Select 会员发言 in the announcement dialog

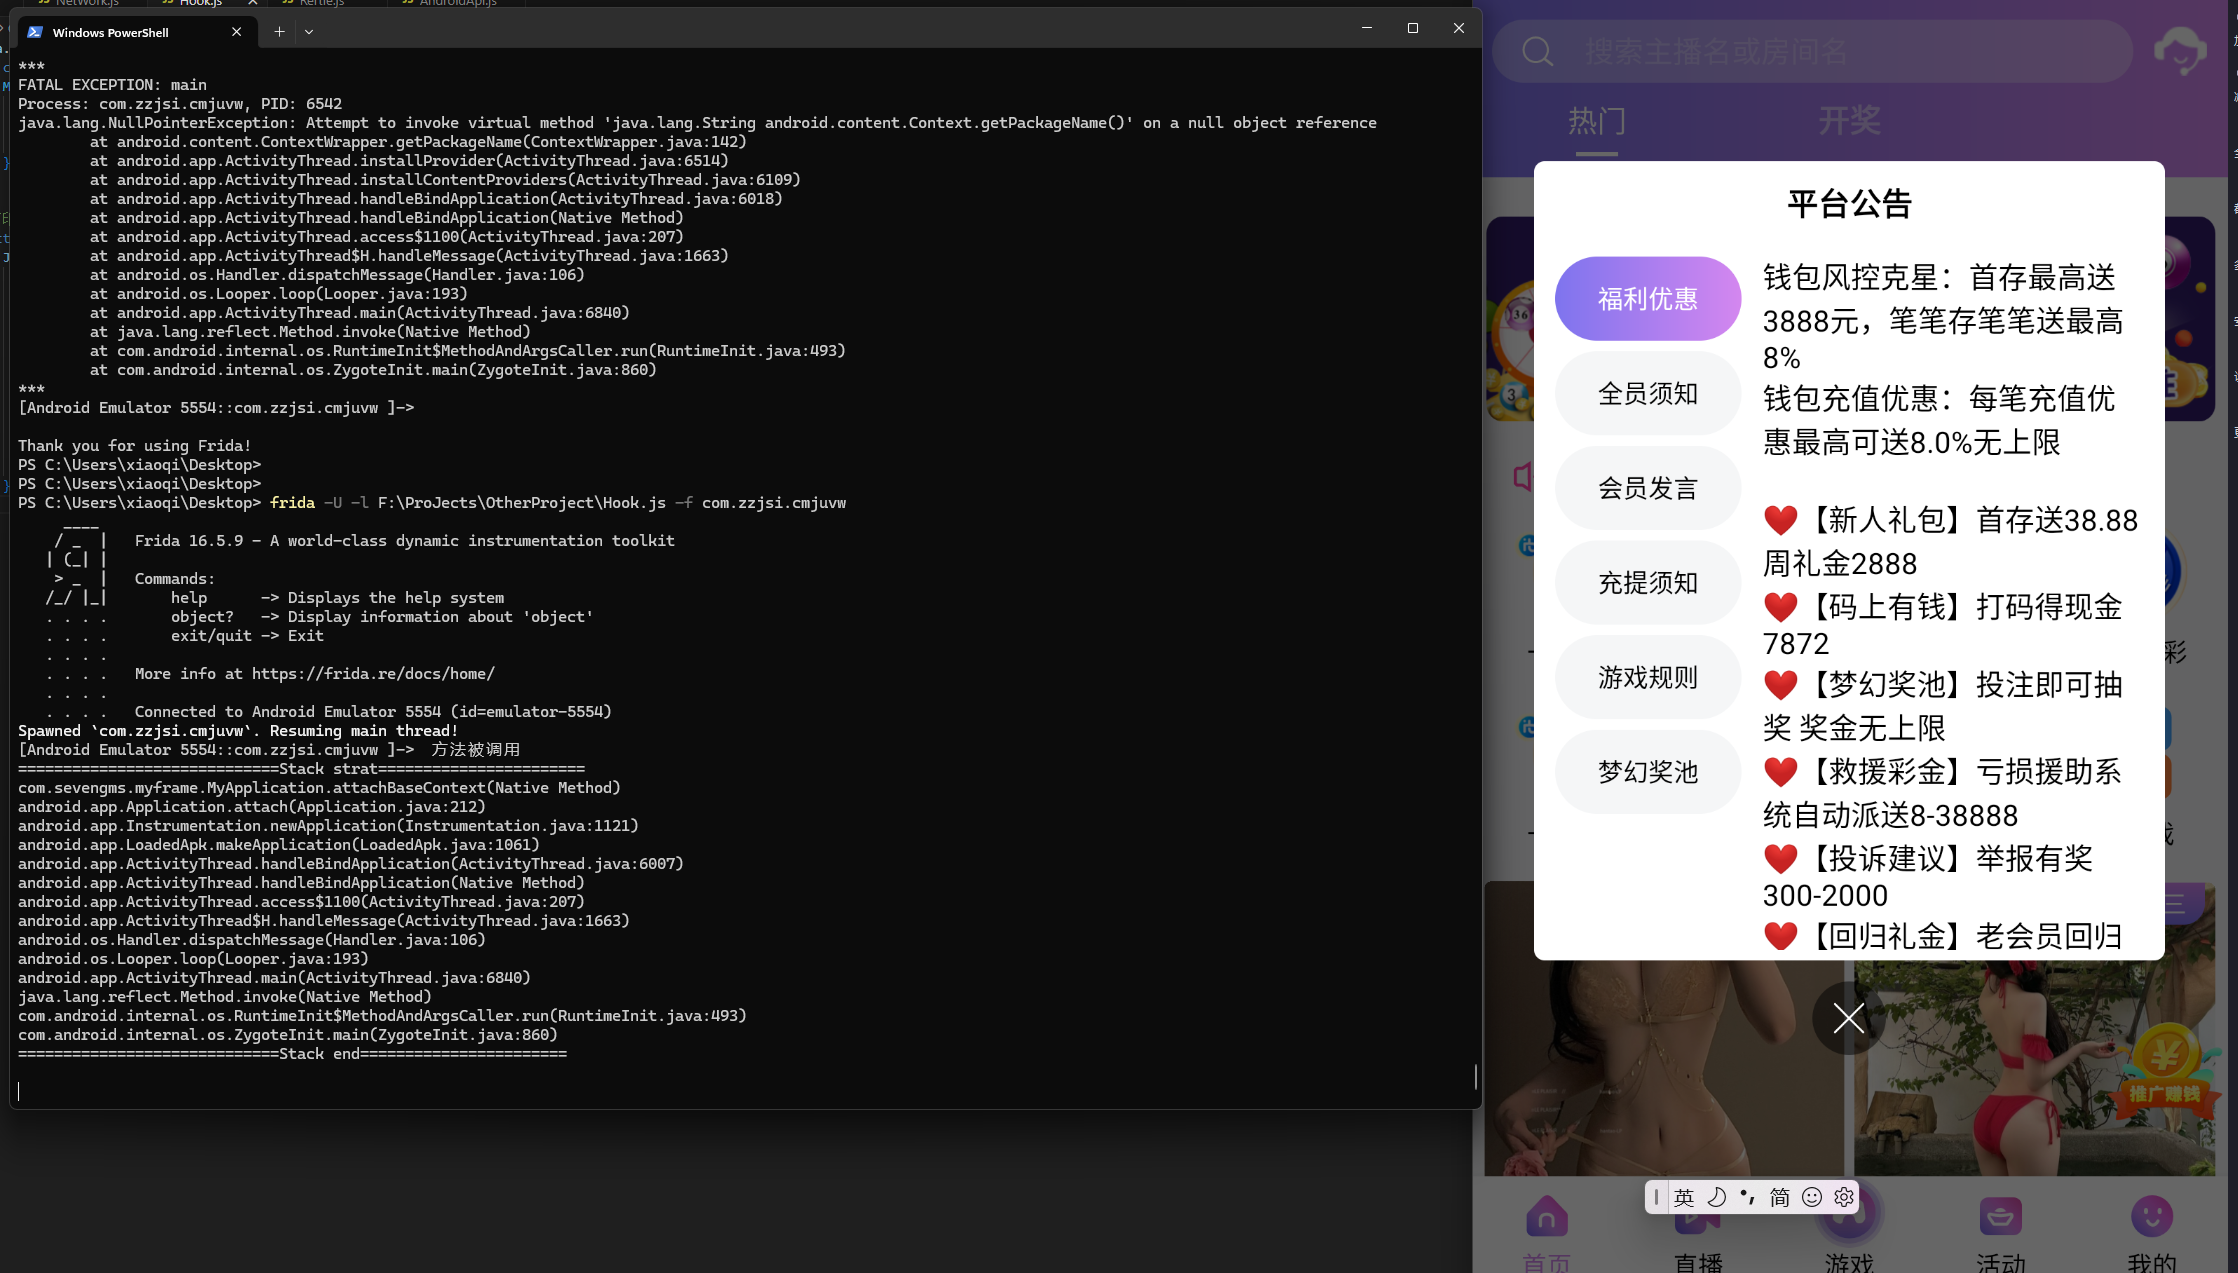coord(1647,488)
